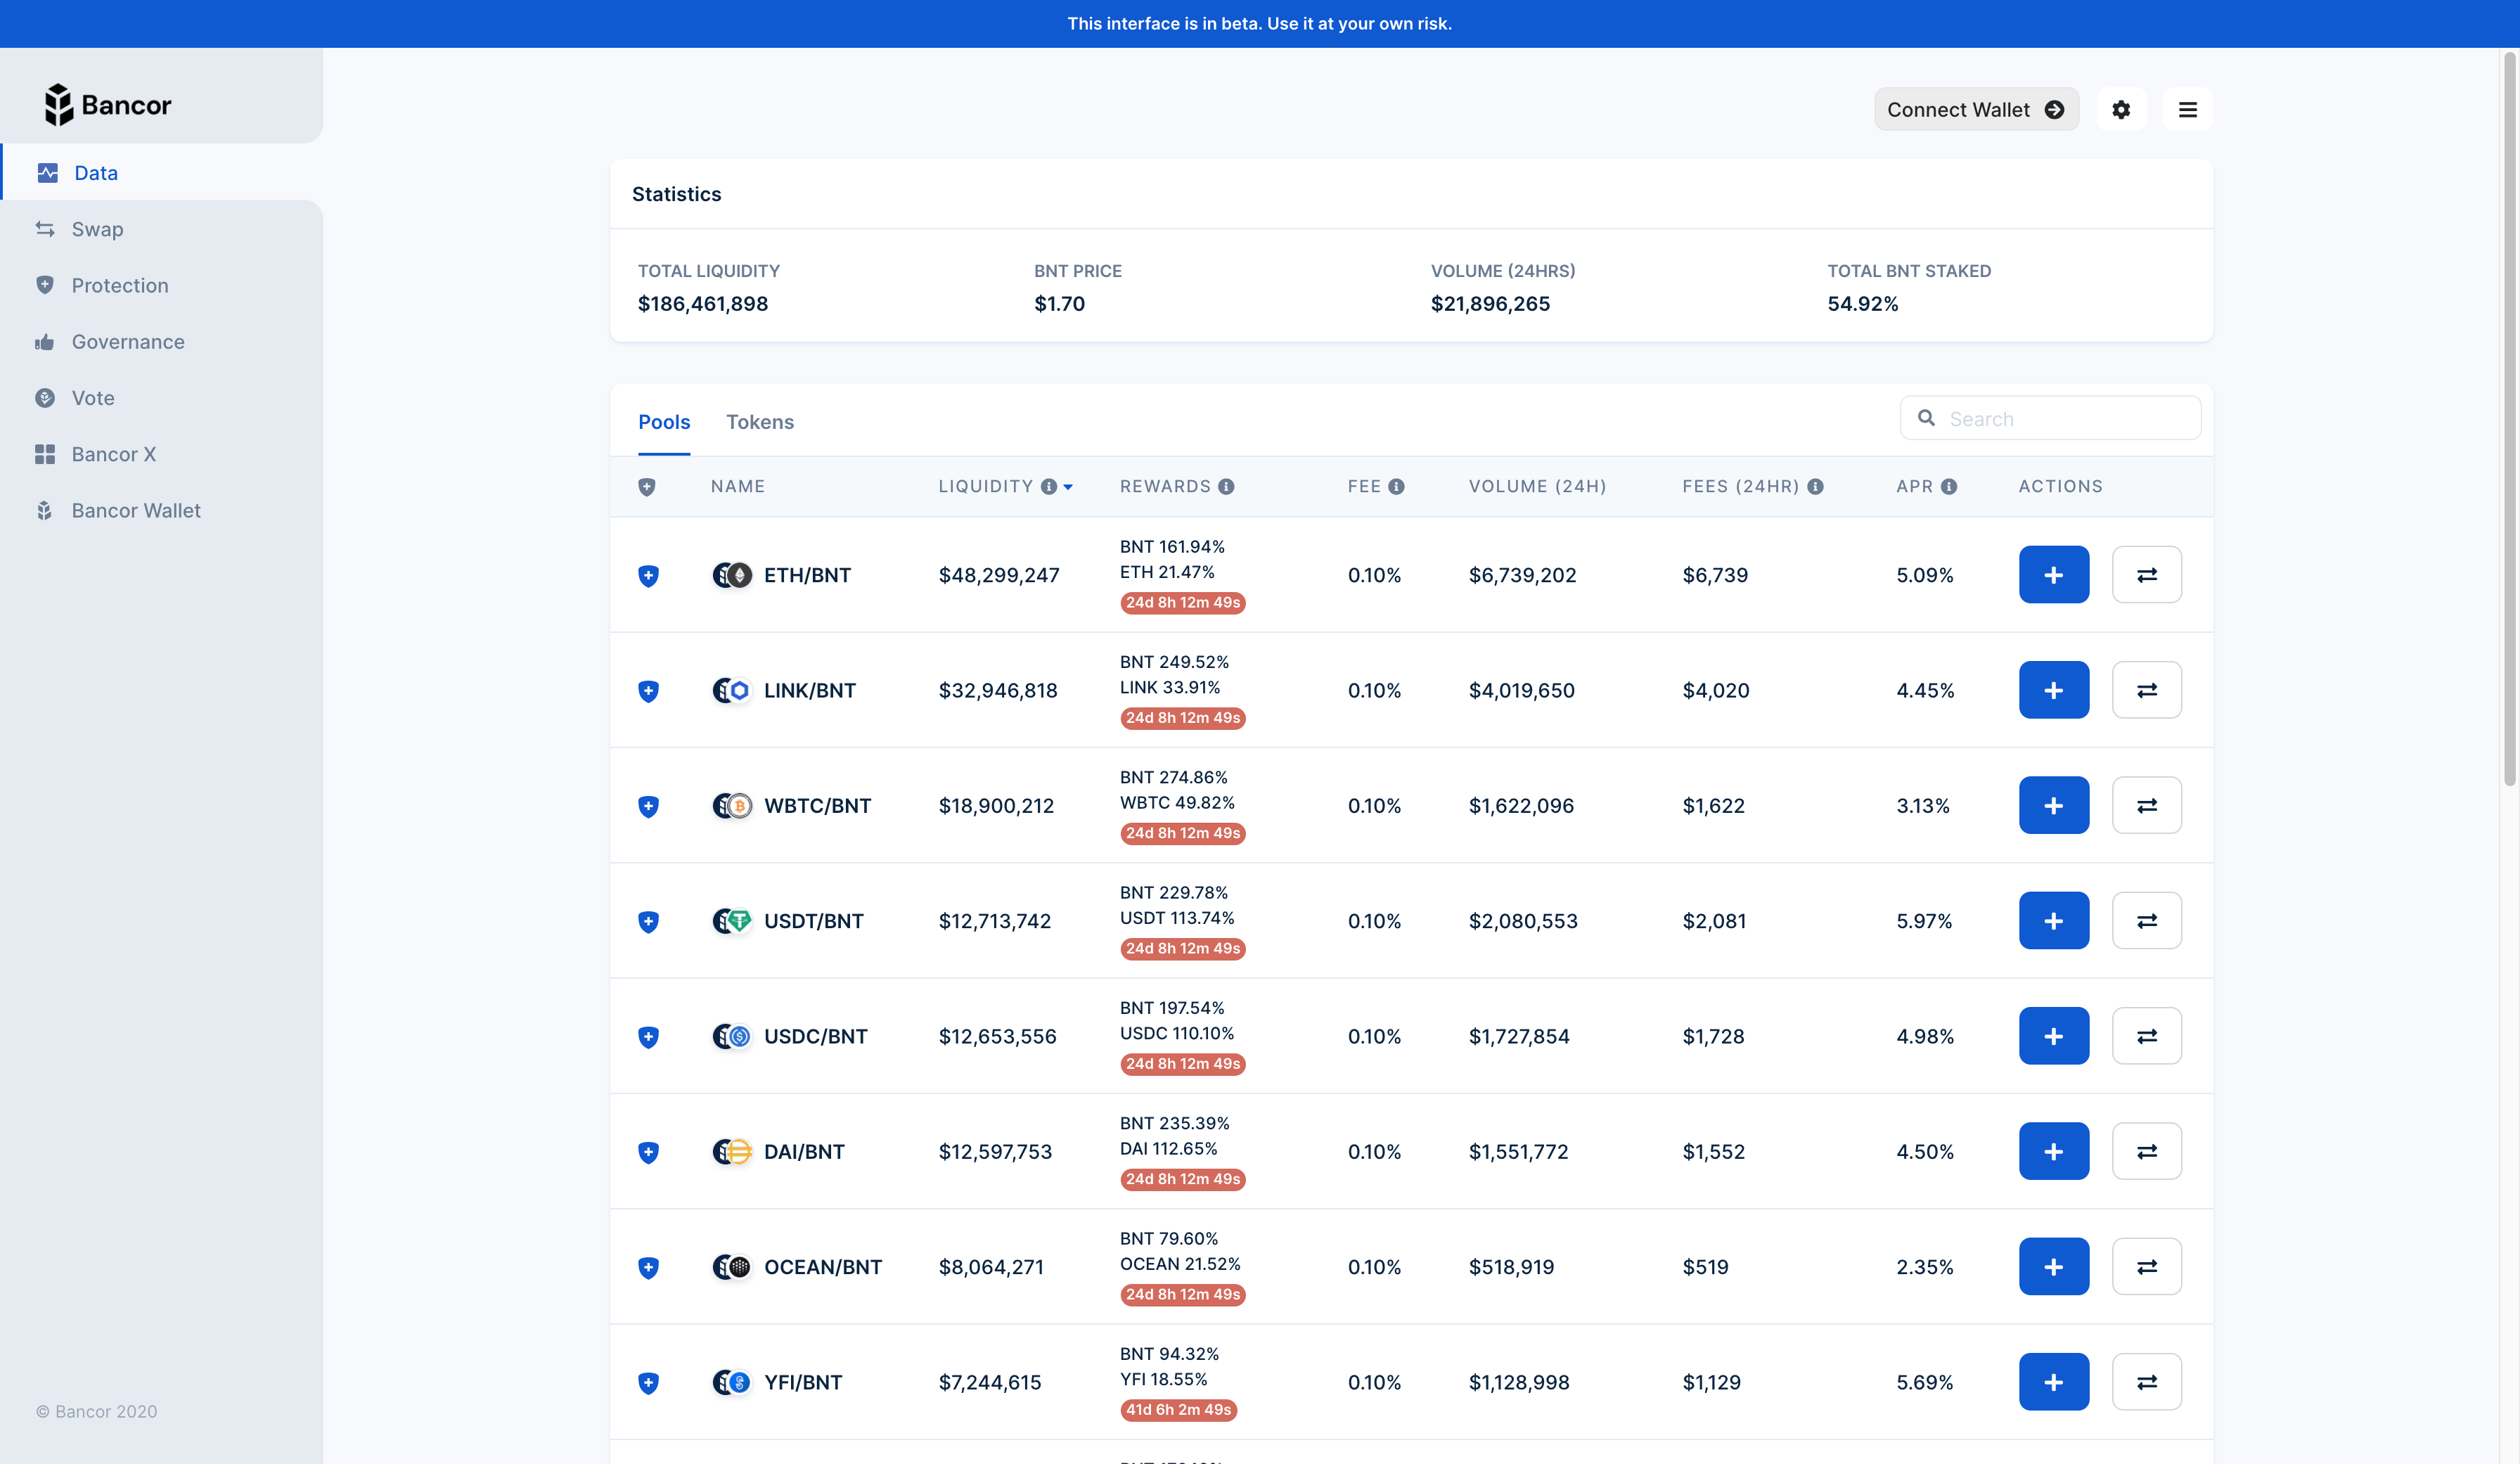Click the OCEAN/BNT pool name

pyautogui.click(x=822, y=1267)
